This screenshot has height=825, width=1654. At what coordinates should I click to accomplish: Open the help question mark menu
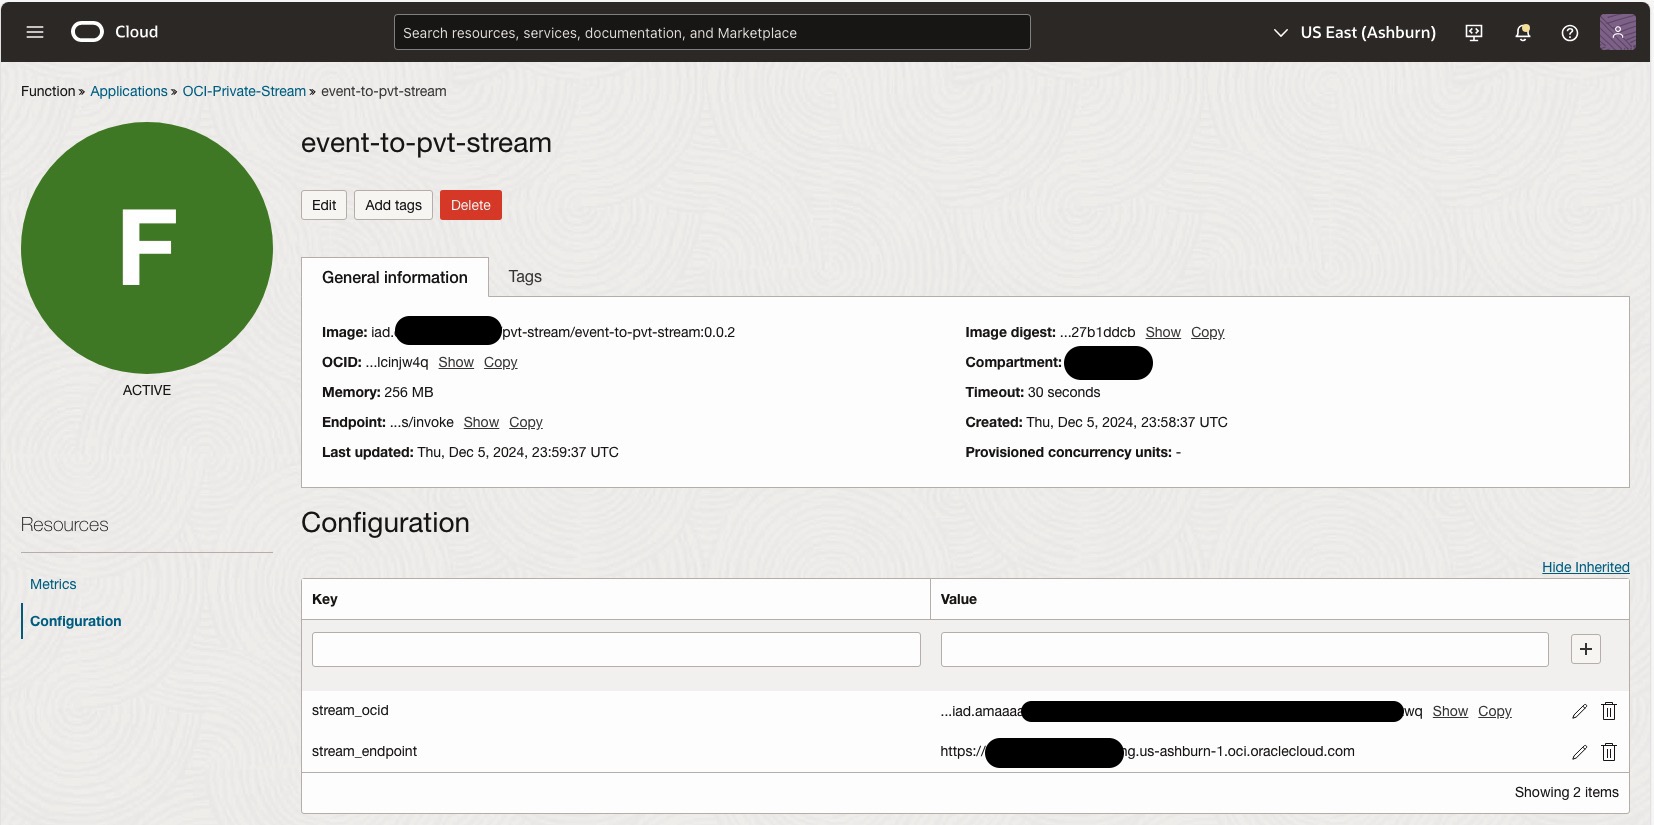coord(1570,33)
